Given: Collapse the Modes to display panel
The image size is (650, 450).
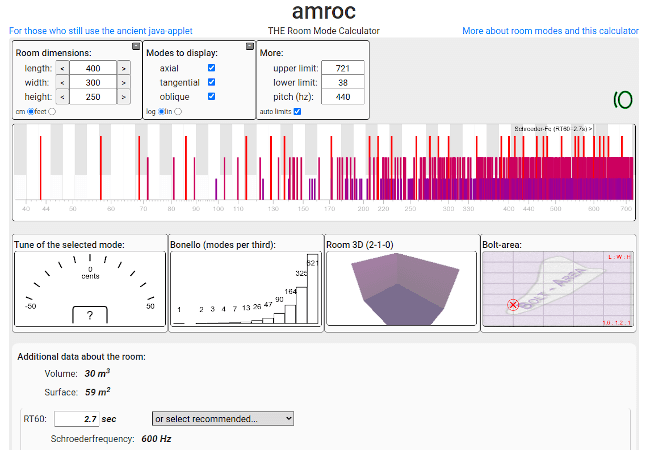Looking at the screenshot, I should [249, 47].
